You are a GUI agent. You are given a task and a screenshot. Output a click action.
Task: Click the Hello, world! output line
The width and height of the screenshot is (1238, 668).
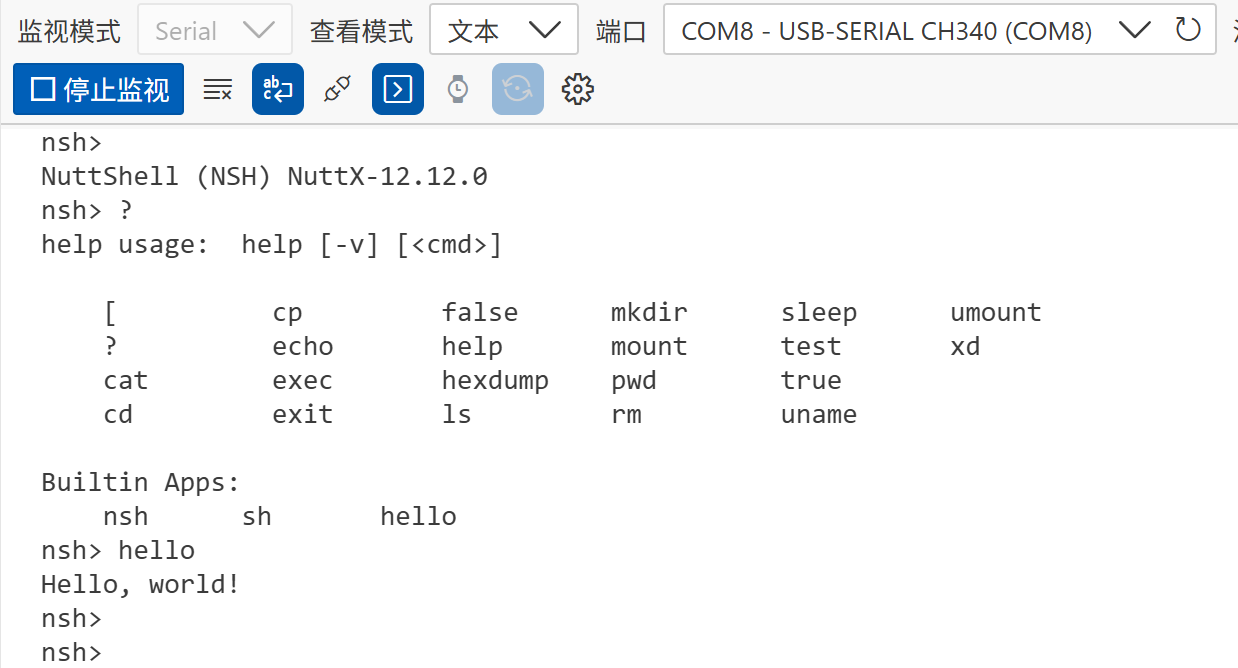point(140,584)
